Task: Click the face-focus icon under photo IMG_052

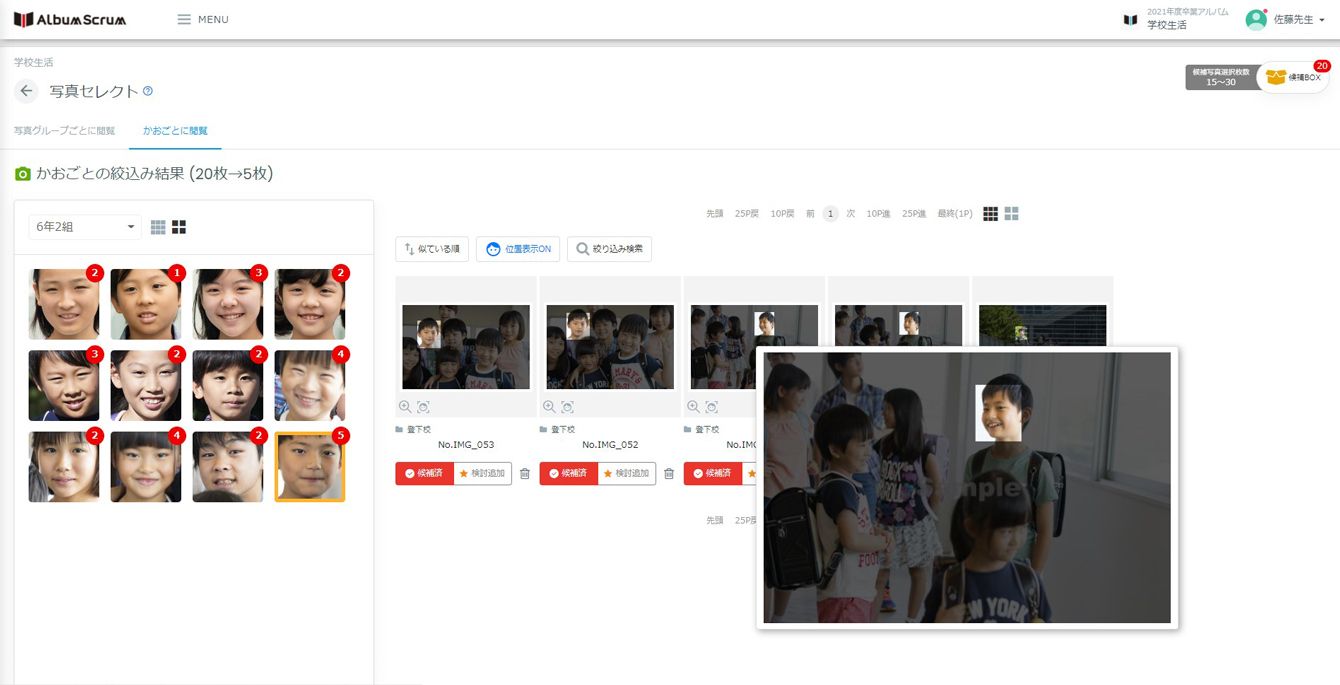Action: pos(568,407)
